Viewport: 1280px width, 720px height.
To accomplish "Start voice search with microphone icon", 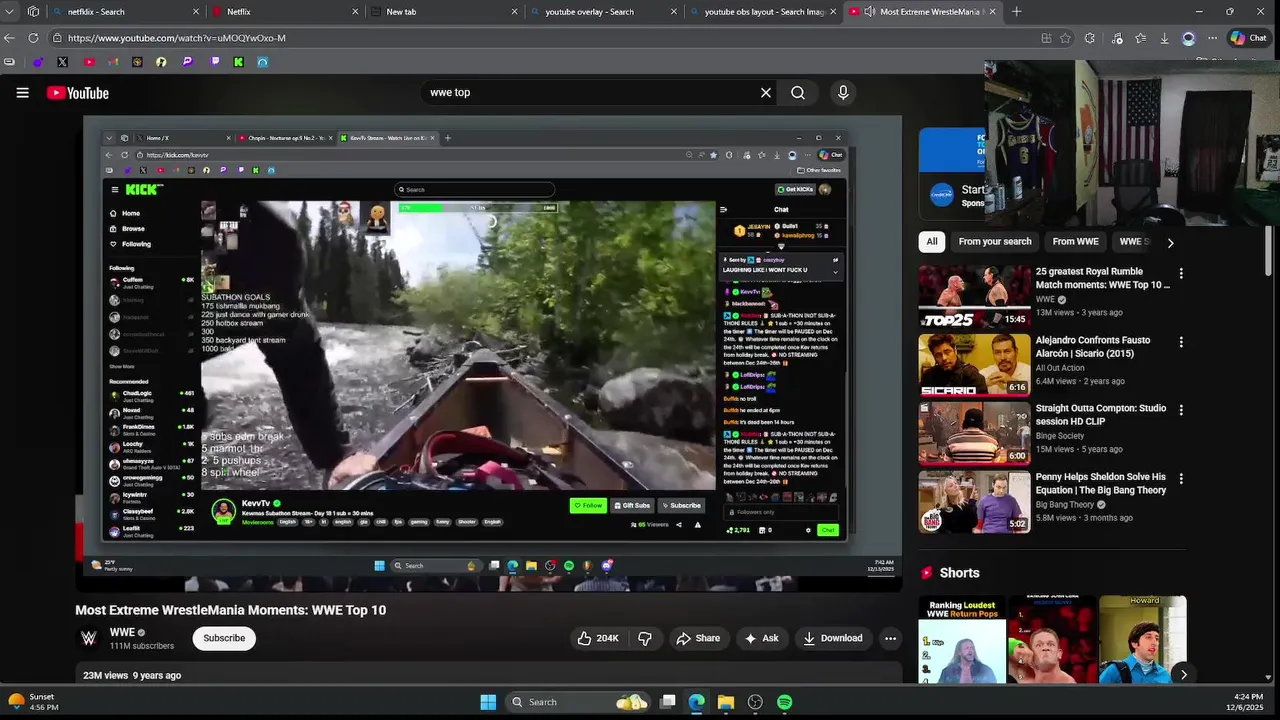I will click(843, 93).
